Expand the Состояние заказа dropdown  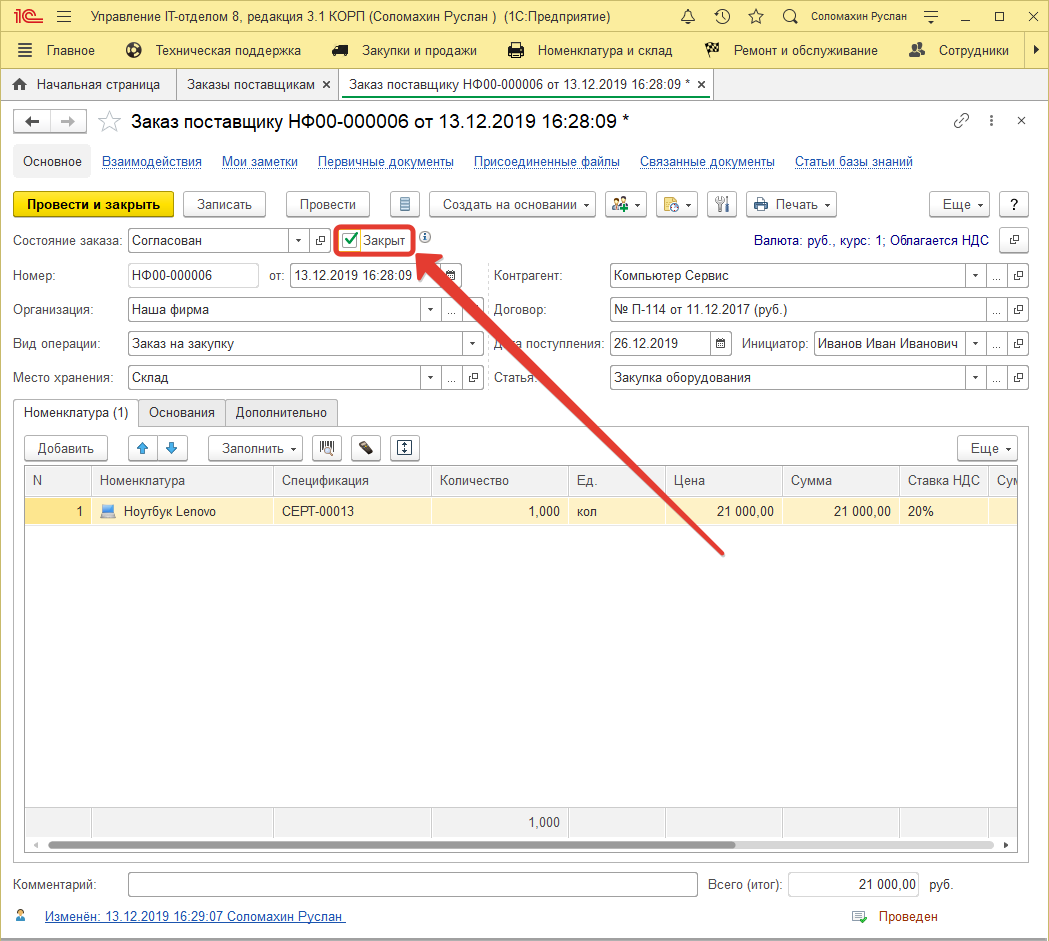click(299, 241)
